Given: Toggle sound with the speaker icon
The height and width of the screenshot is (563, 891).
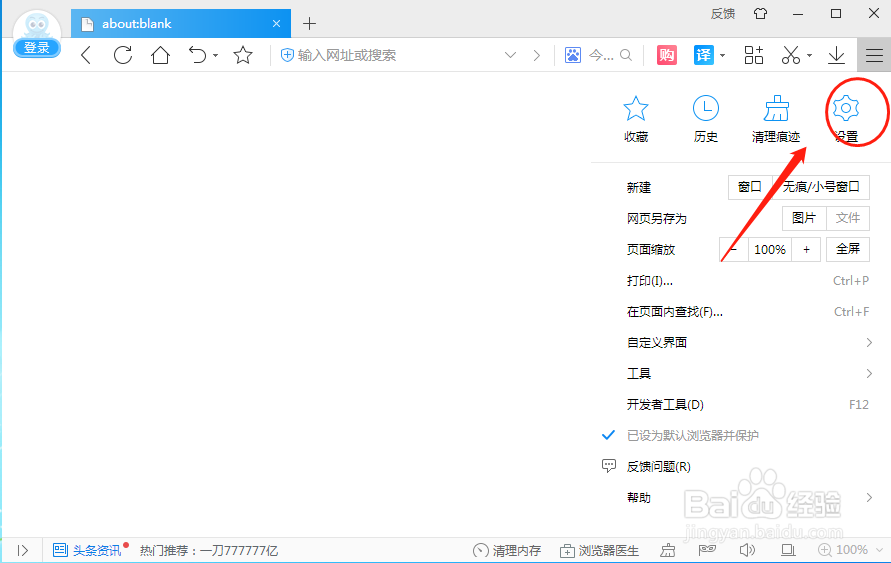Looking at the screenshot, I should tap(747, 550).
